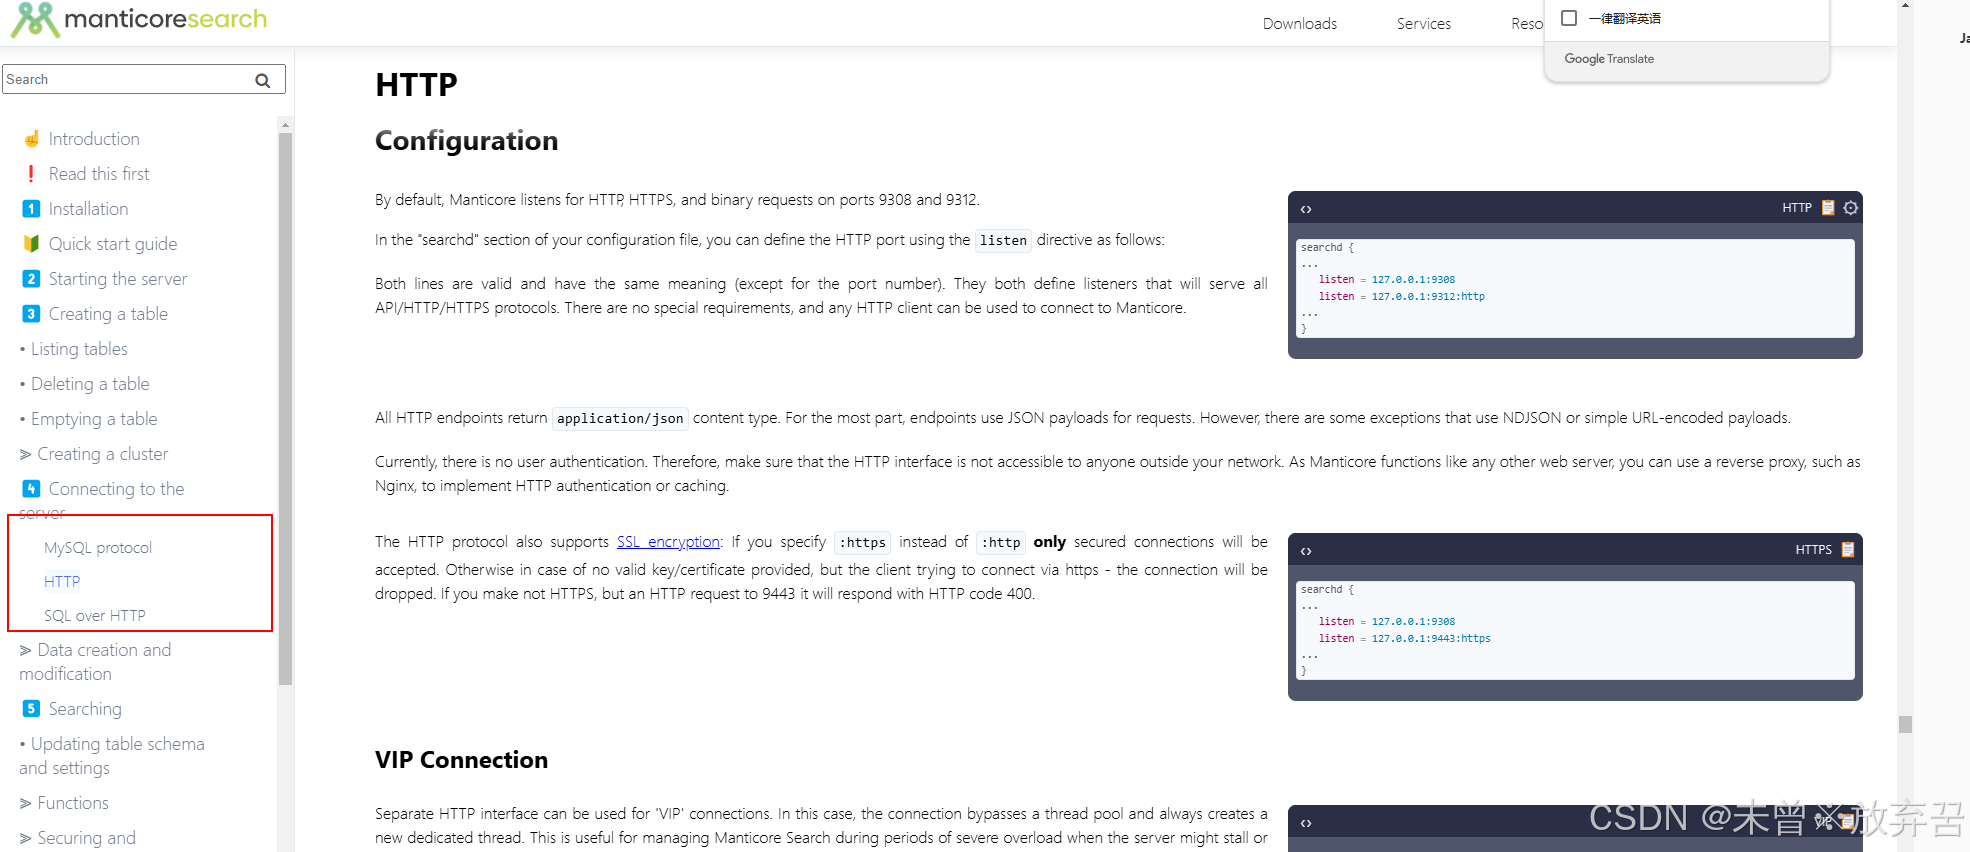Click the red exclamation icon beside Read this first
The height and width of the screenshot is (852, 1970).
click(31, 174)
